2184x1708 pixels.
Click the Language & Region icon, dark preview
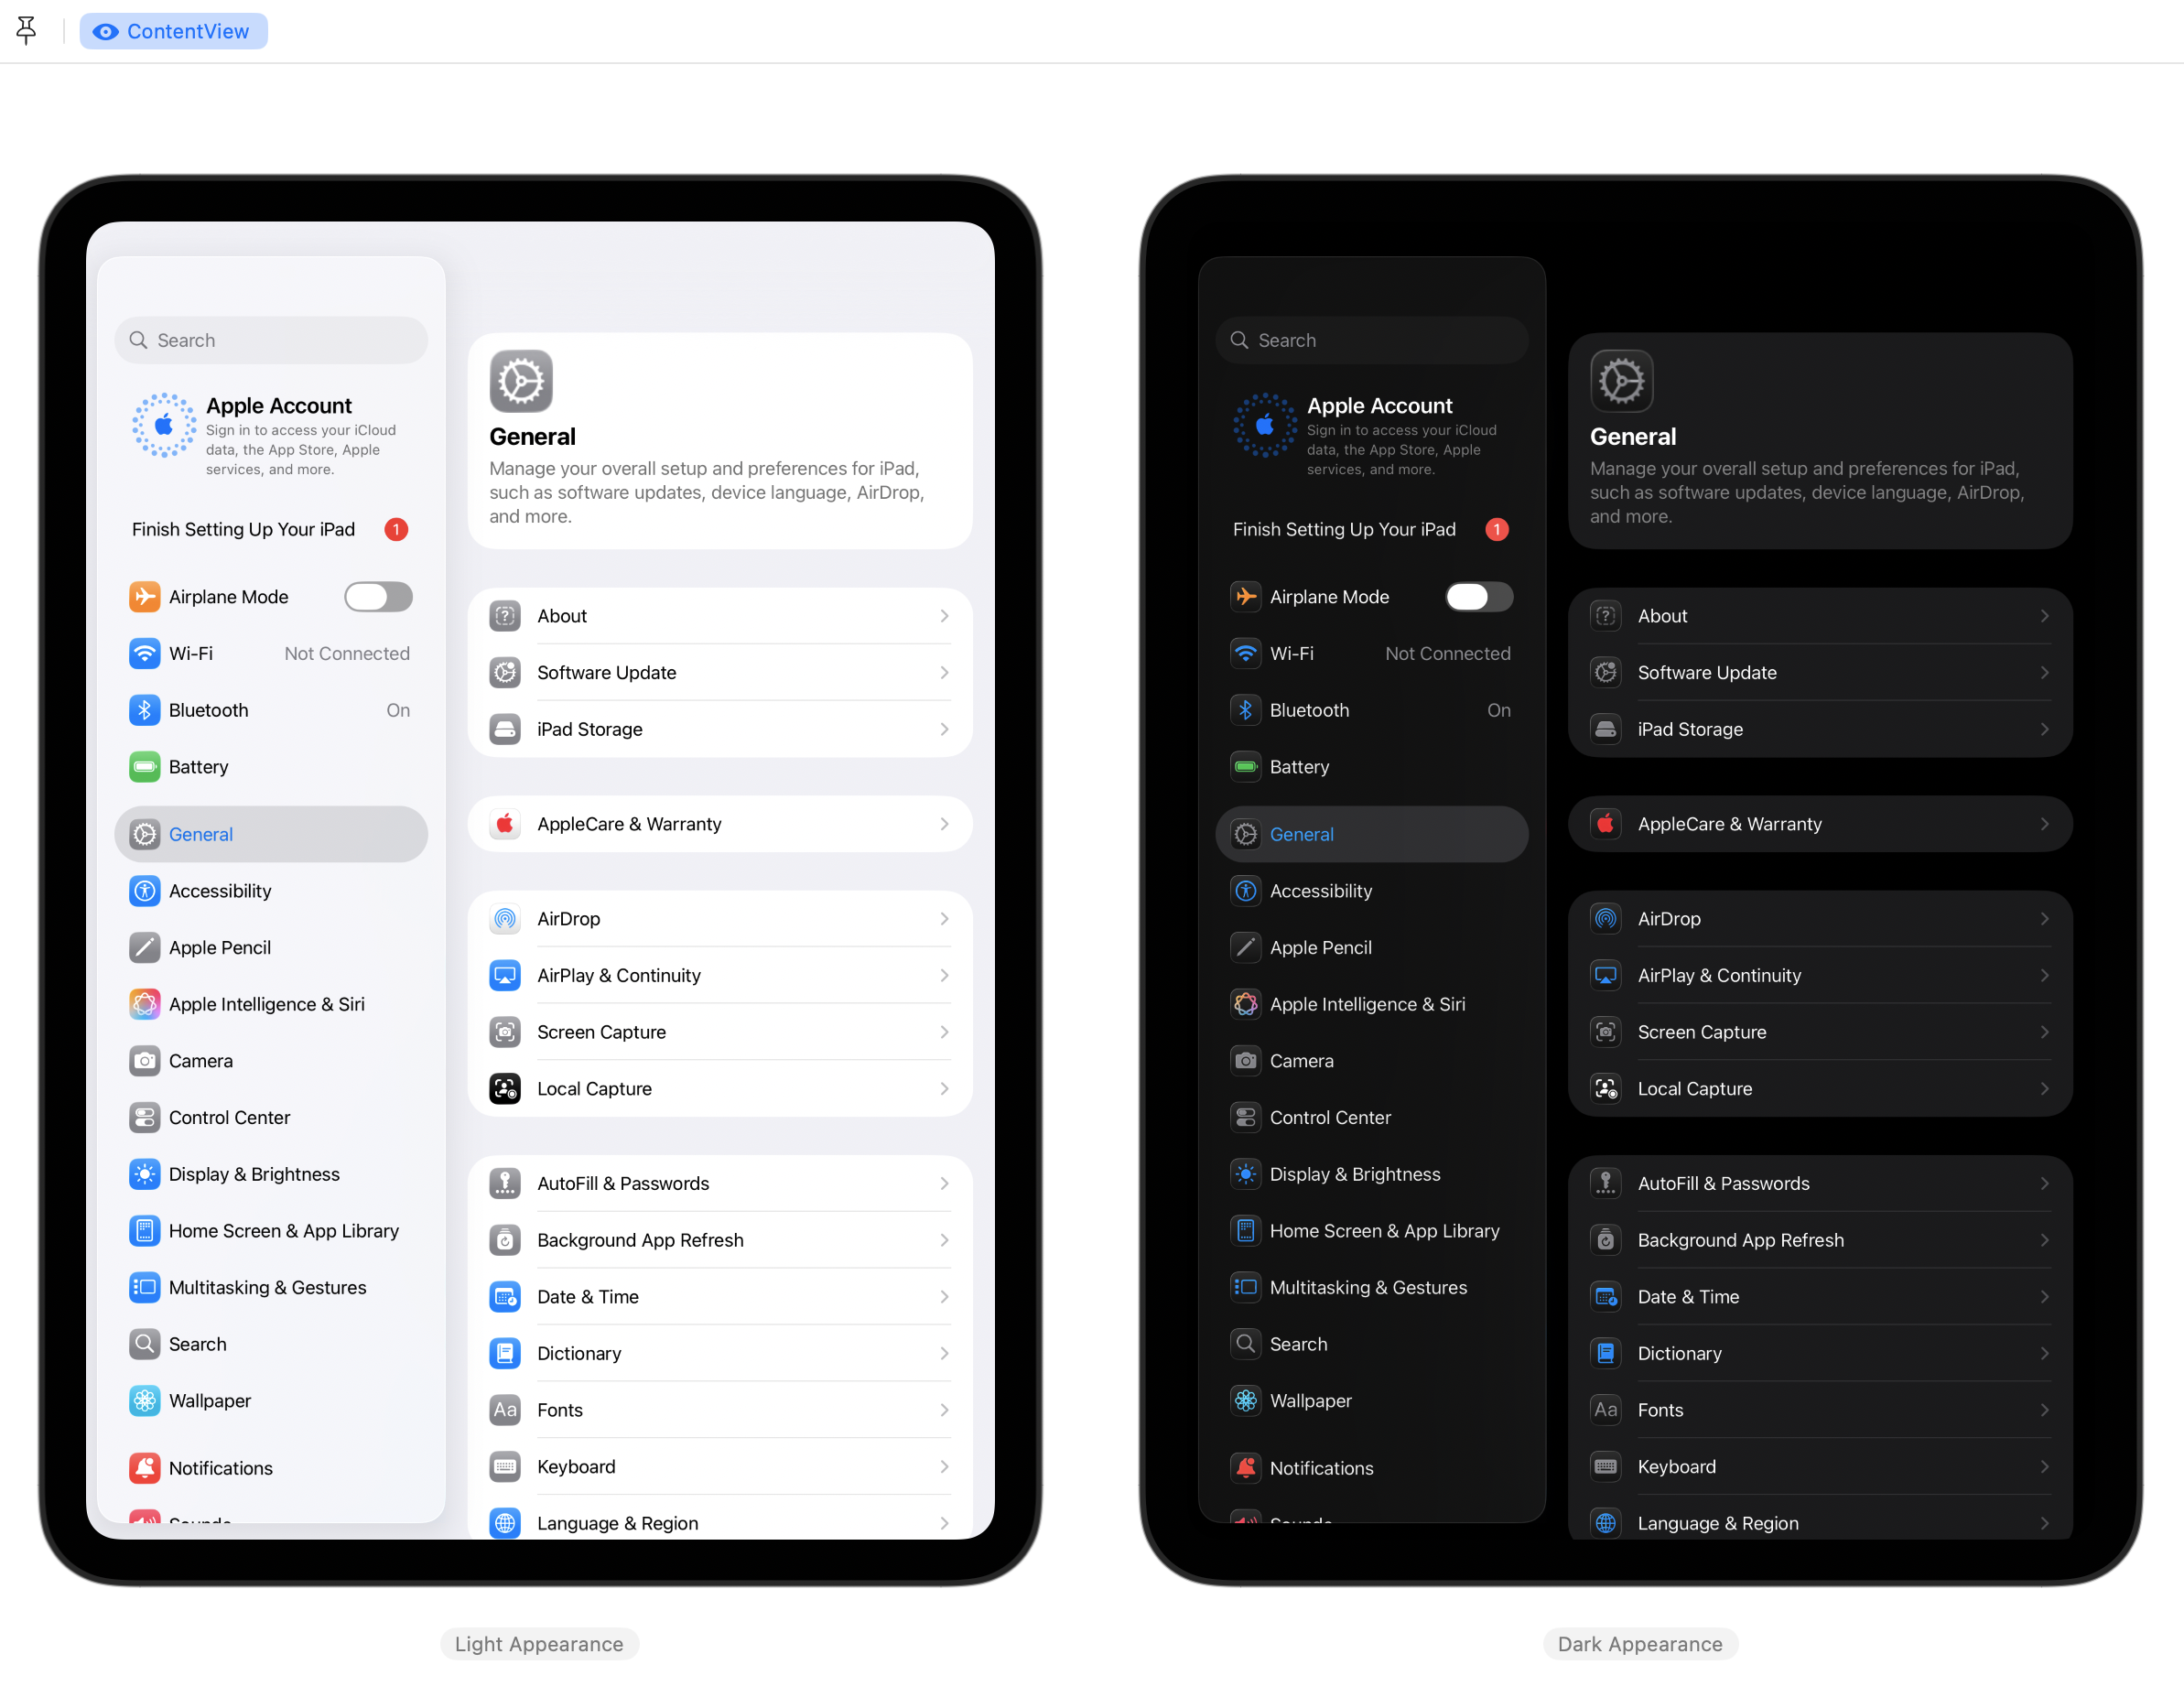1606,1523
